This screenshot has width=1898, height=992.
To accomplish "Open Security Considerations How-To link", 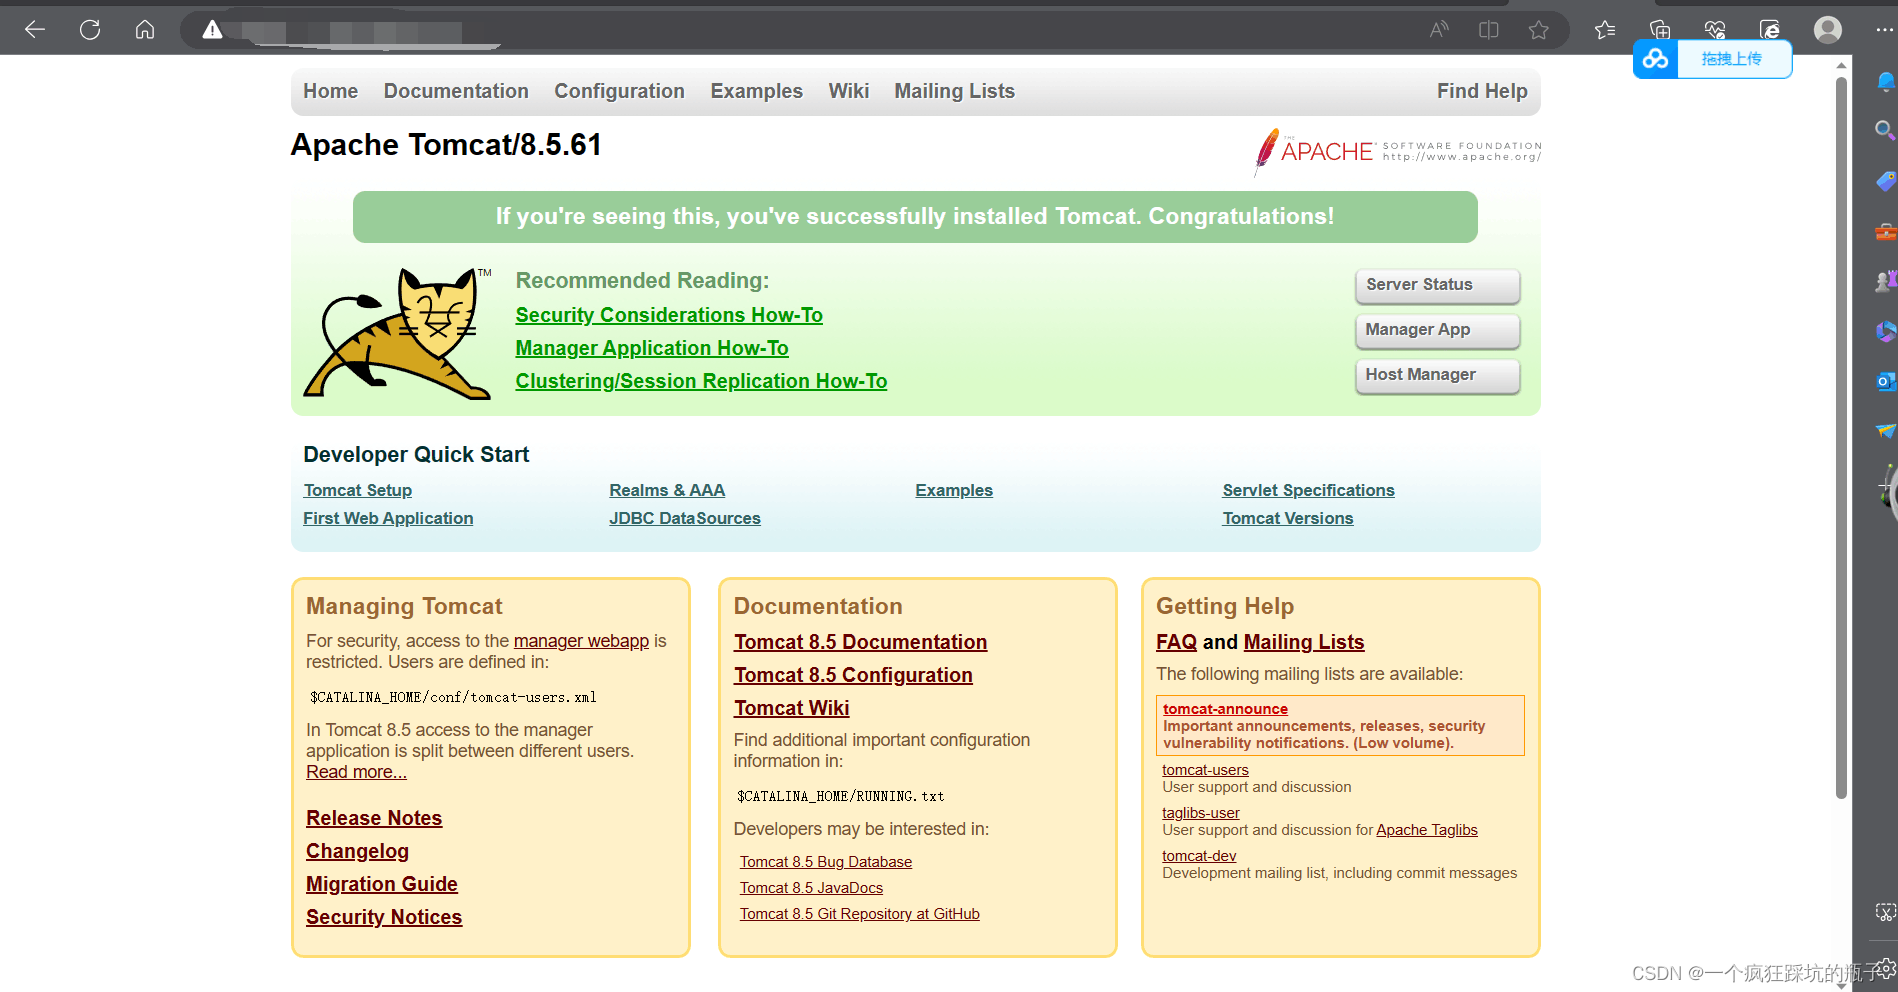I will [x=669, y=315].
